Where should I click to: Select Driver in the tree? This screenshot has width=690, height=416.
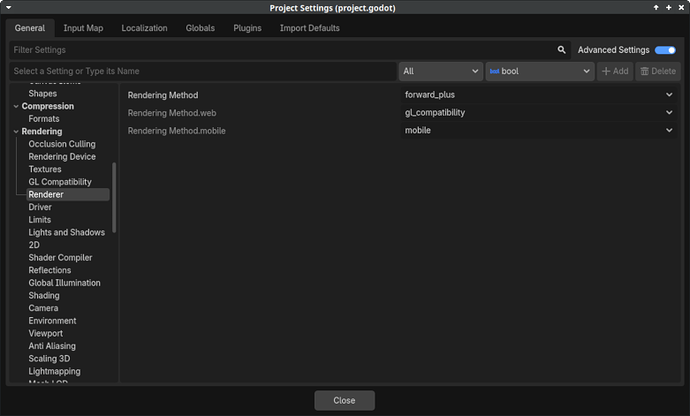[40, 207]
